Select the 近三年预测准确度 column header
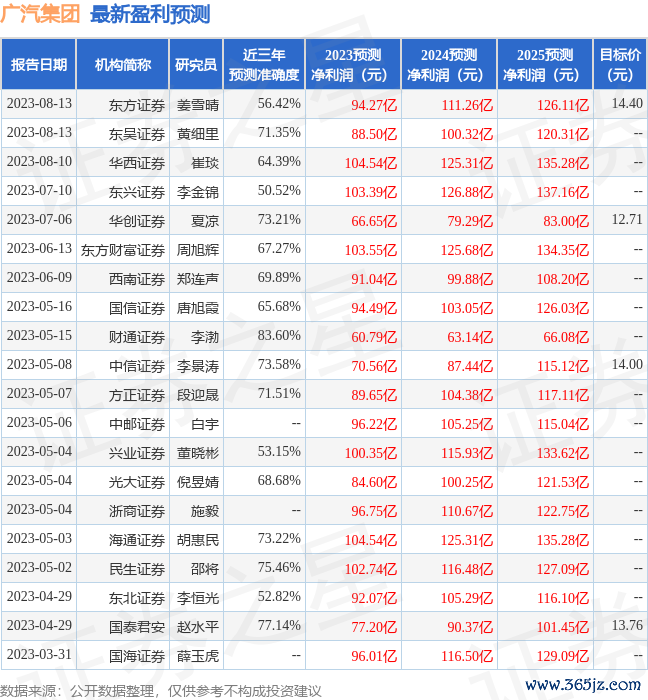 (x=264, y=65)
